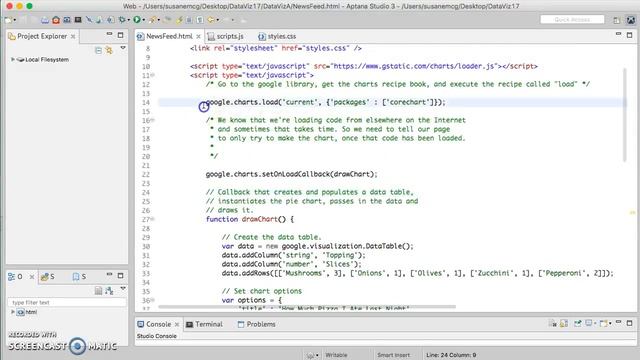Viewport: 640px width, 360px height.
Task: Open the back navigation history dropdown
Action: 217,20
